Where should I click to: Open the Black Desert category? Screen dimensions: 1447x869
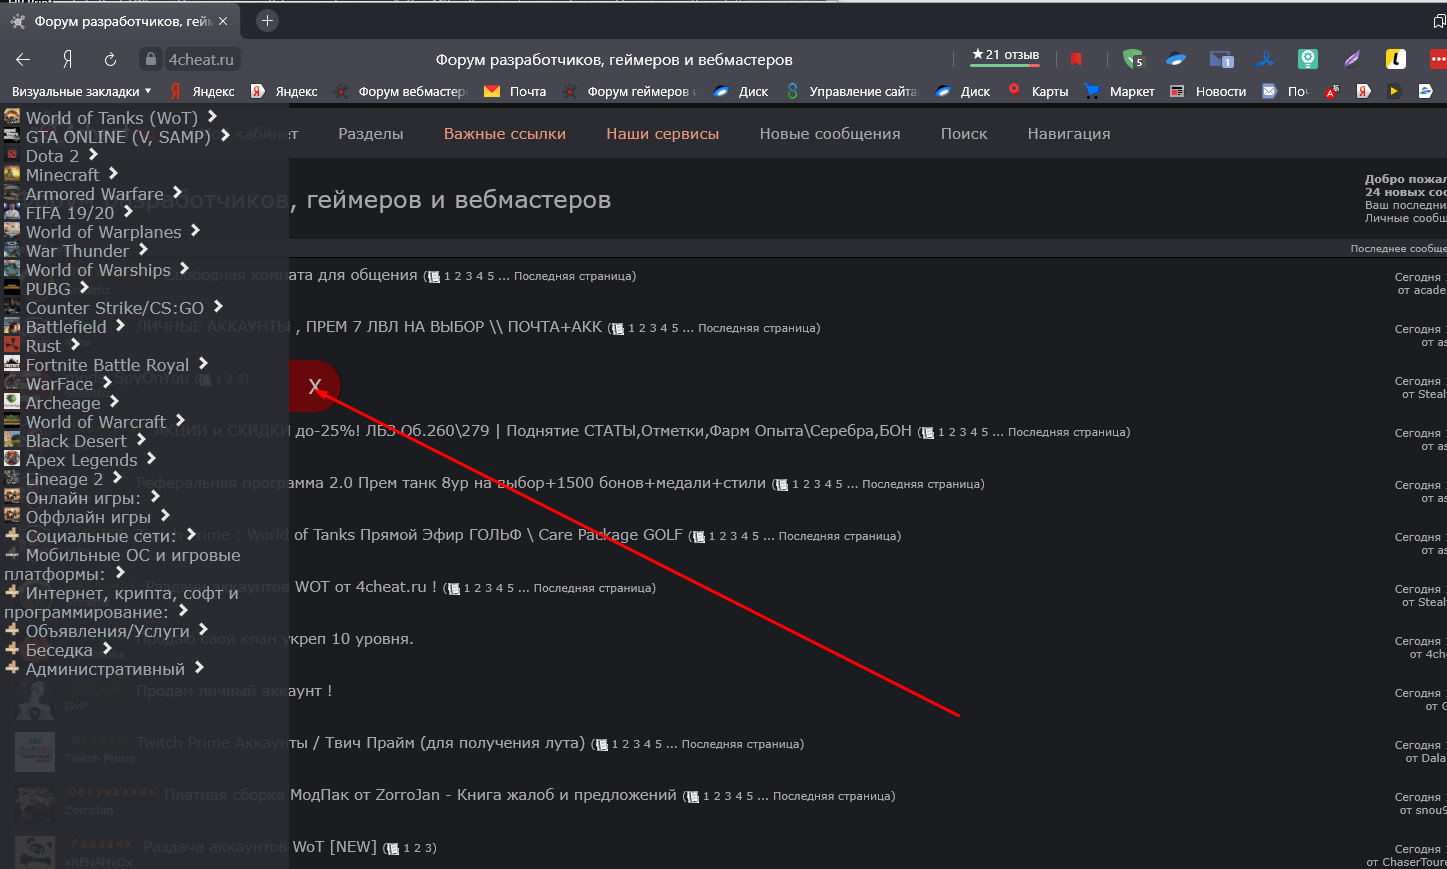click(76, 441)
